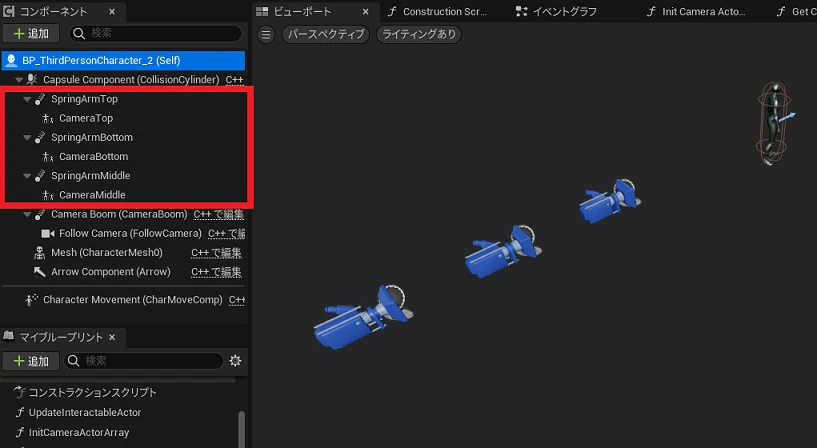
Task: Select the SpringArmTop spring arm icon
Action: coord(40,99)
